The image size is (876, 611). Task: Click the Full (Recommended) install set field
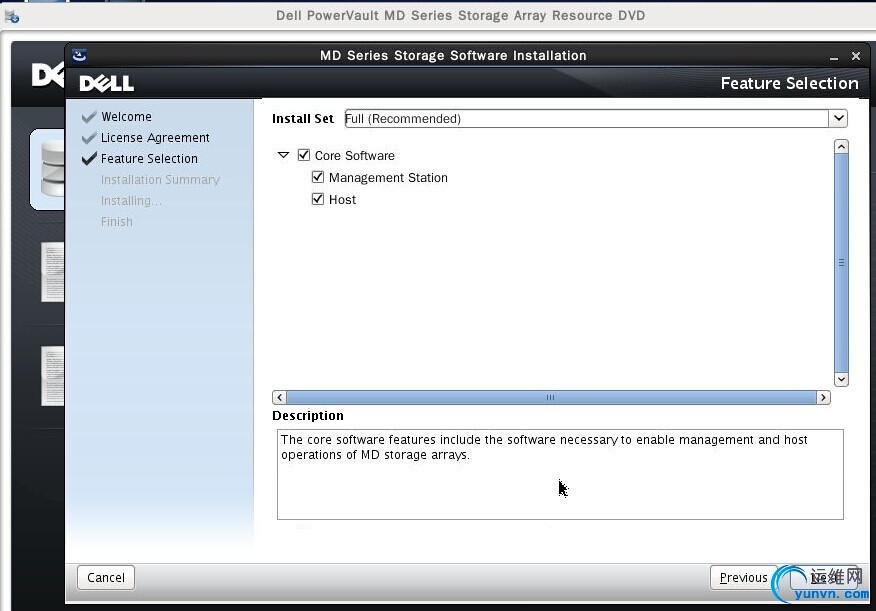pyautogui.click(x=586, y=118)
